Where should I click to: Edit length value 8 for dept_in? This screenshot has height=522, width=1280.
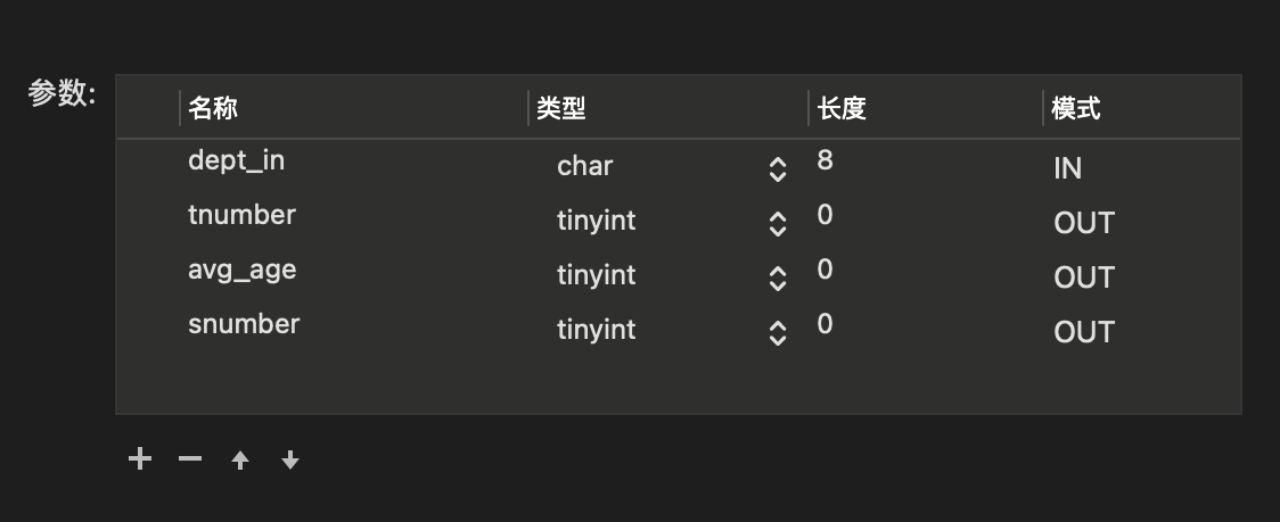tap(825, 160)
